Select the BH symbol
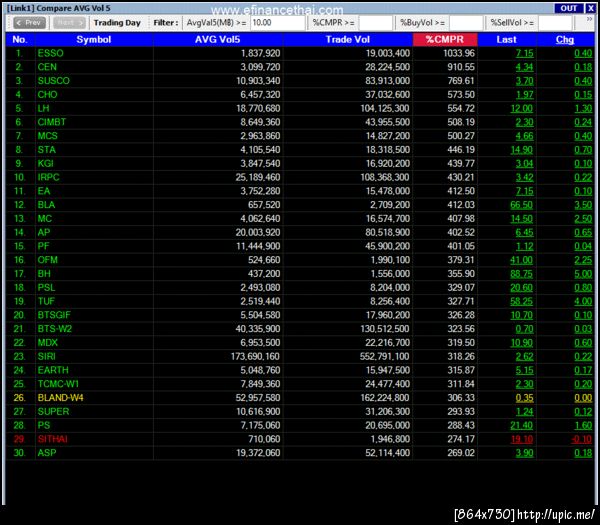 click(x=44, y=274)
